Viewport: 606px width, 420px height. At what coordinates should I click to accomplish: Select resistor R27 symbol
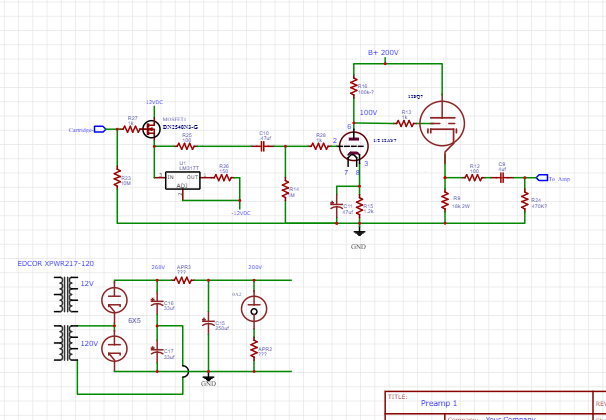click(132, 129)
